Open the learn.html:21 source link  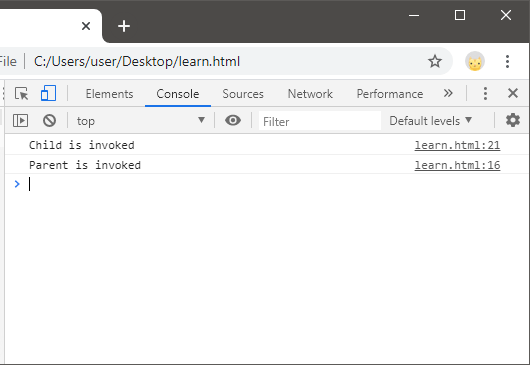[x=457, y=145]
